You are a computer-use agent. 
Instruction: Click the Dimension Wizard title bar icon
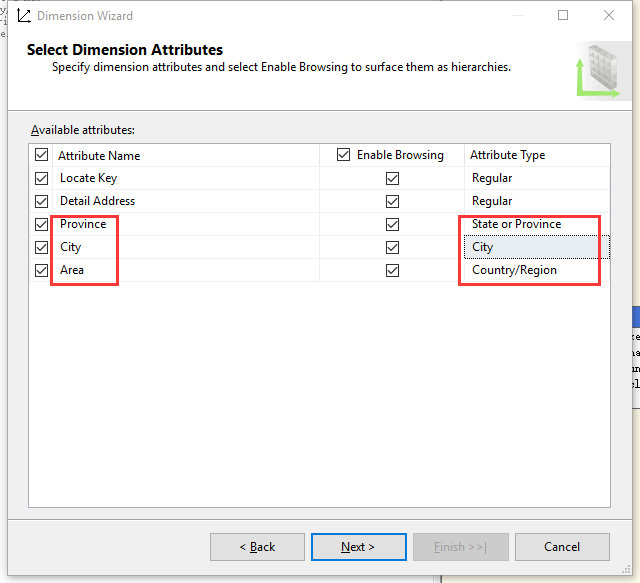click(24, 16)
